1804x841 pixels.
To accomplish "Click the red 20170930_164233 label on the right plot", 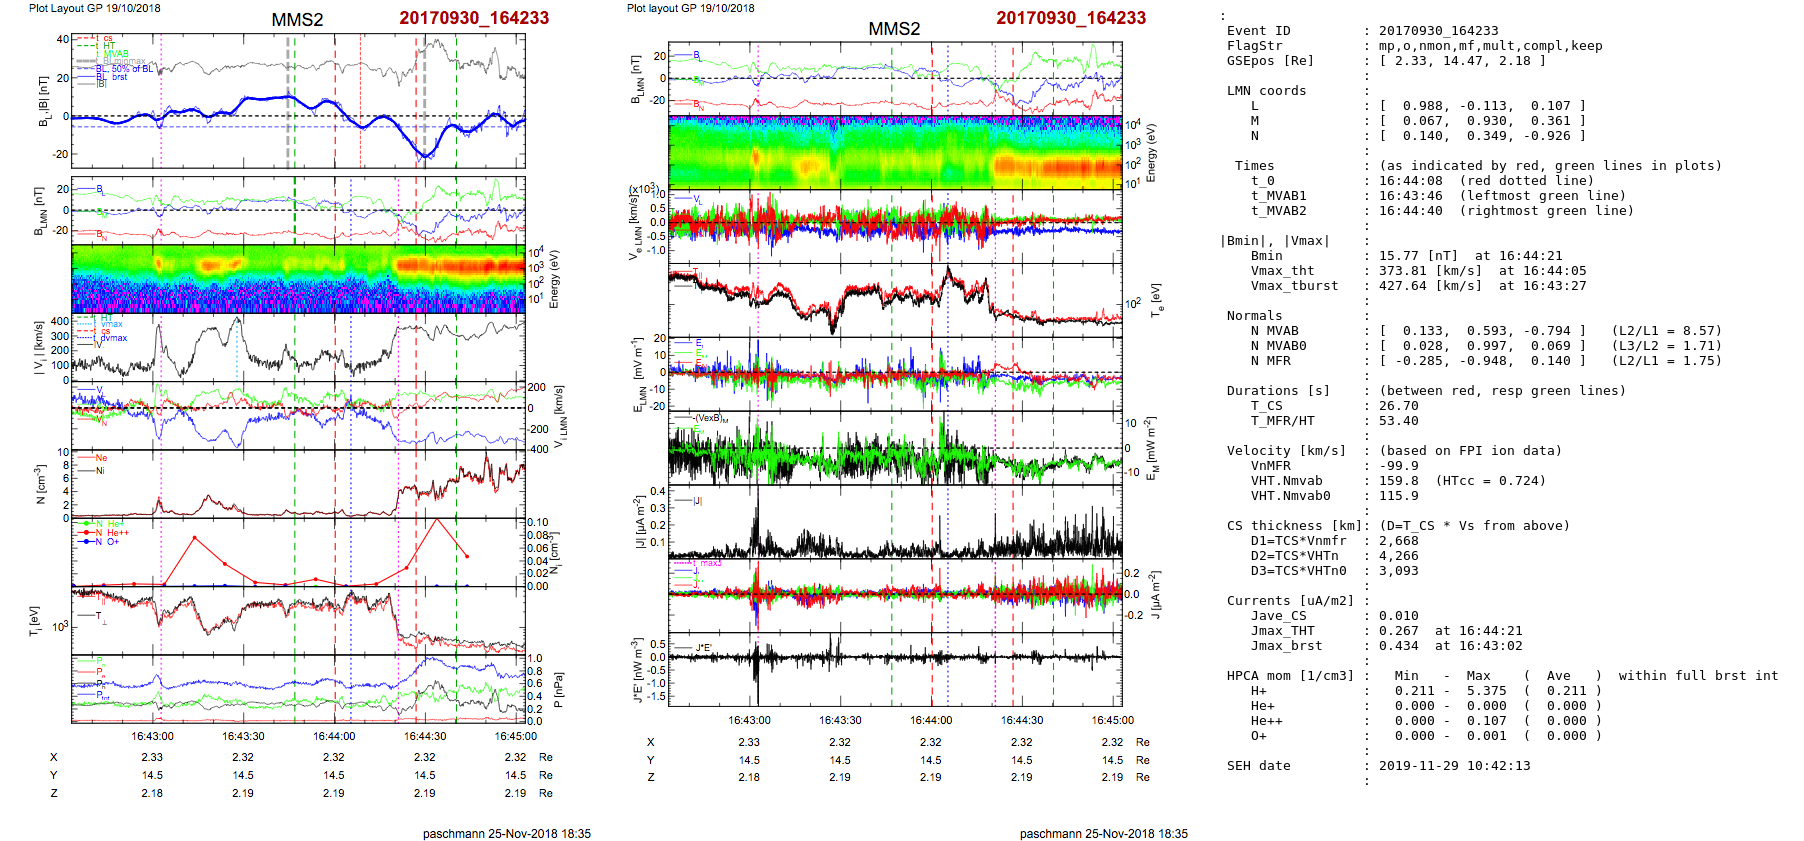I will coord(1071,18).
